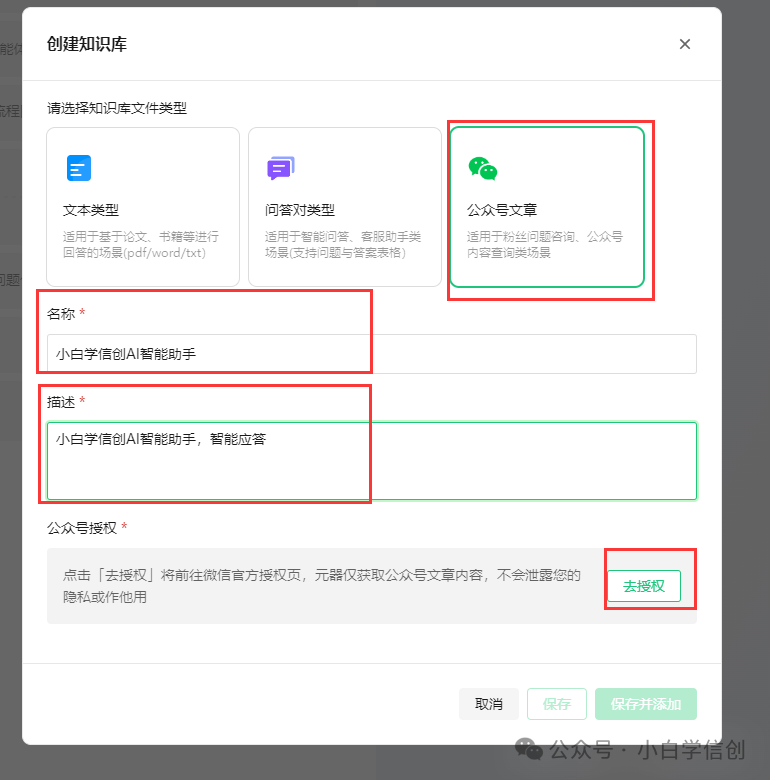Click the blue document icon for 文本类型

79,168
